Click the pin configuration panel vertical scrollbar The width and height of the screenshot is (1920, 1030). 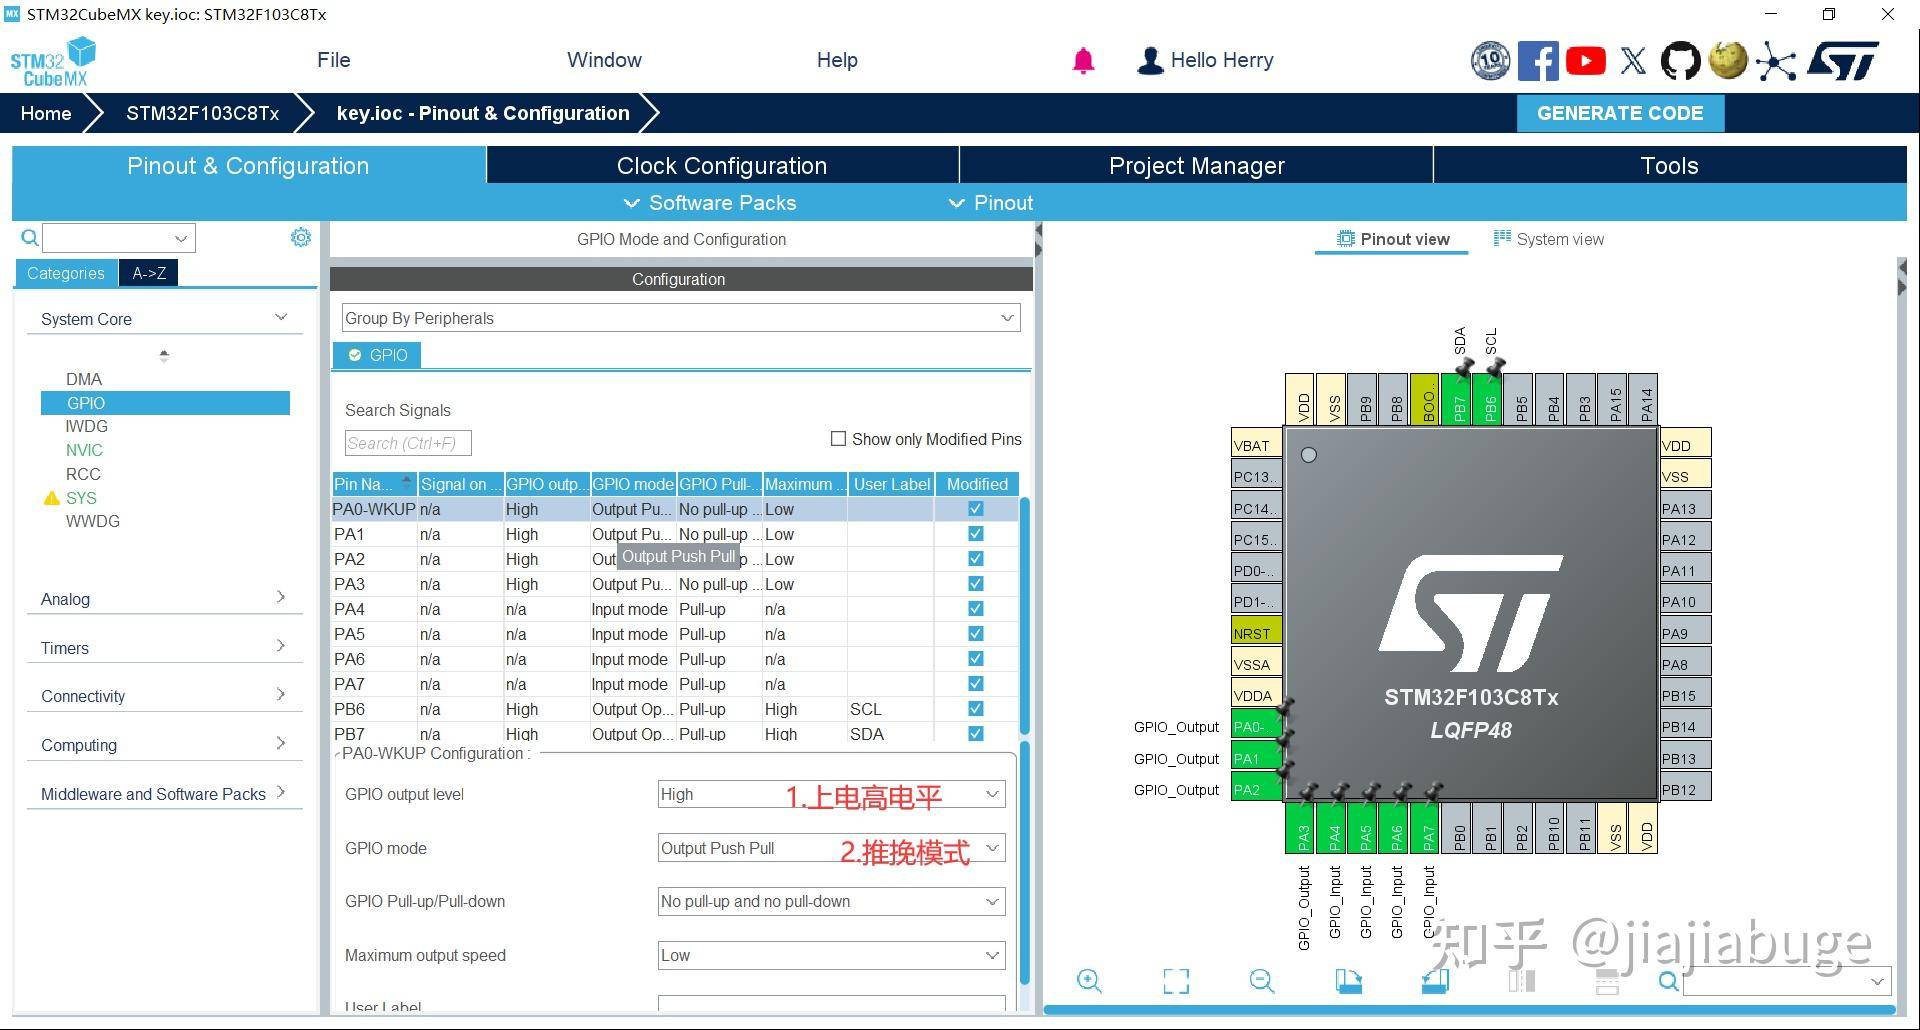[1024, 862]
